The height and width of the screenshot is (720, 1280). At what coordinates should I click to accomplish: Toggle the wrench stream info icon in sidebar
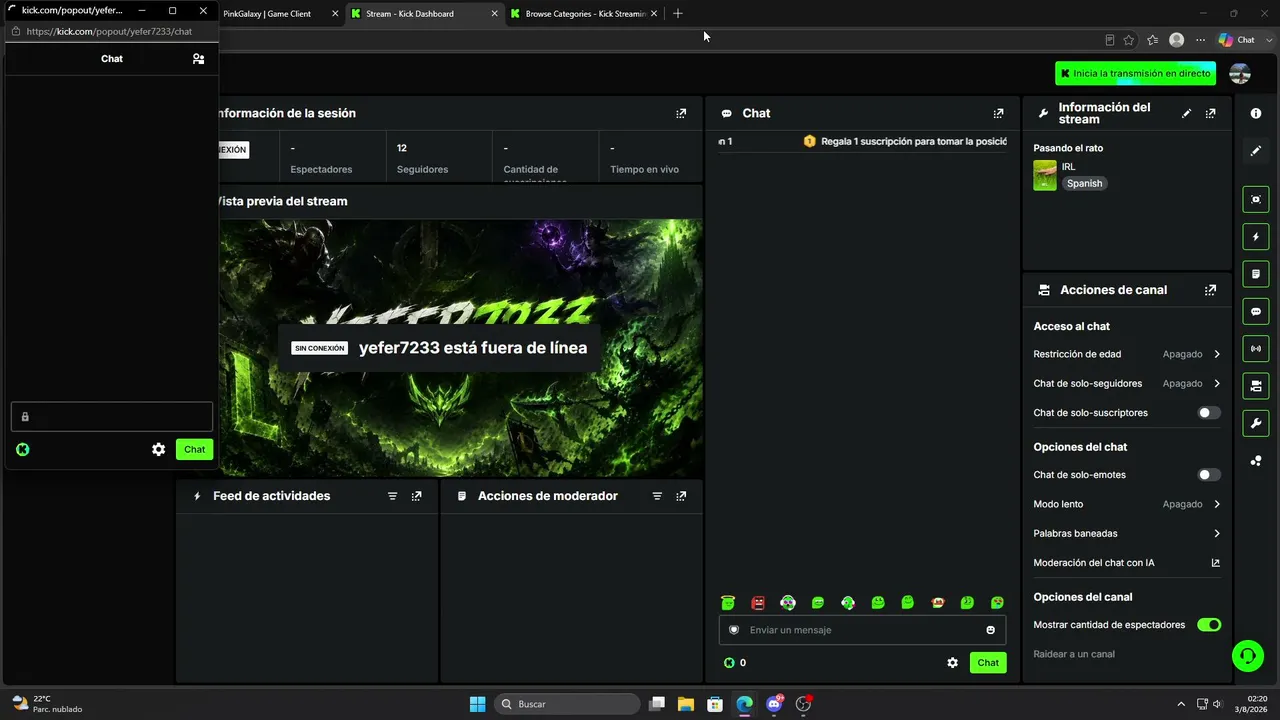tap(1256, 424)
